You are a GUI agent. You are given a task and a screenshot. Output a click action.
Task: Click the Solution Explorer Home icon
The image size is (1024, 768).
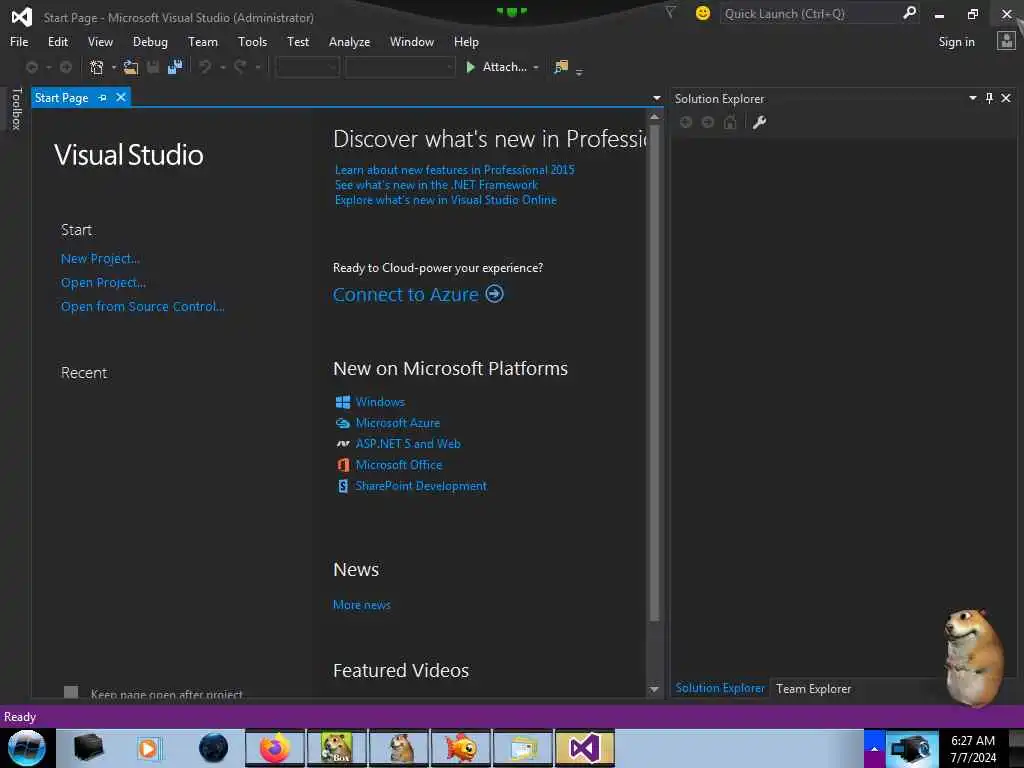730,122
